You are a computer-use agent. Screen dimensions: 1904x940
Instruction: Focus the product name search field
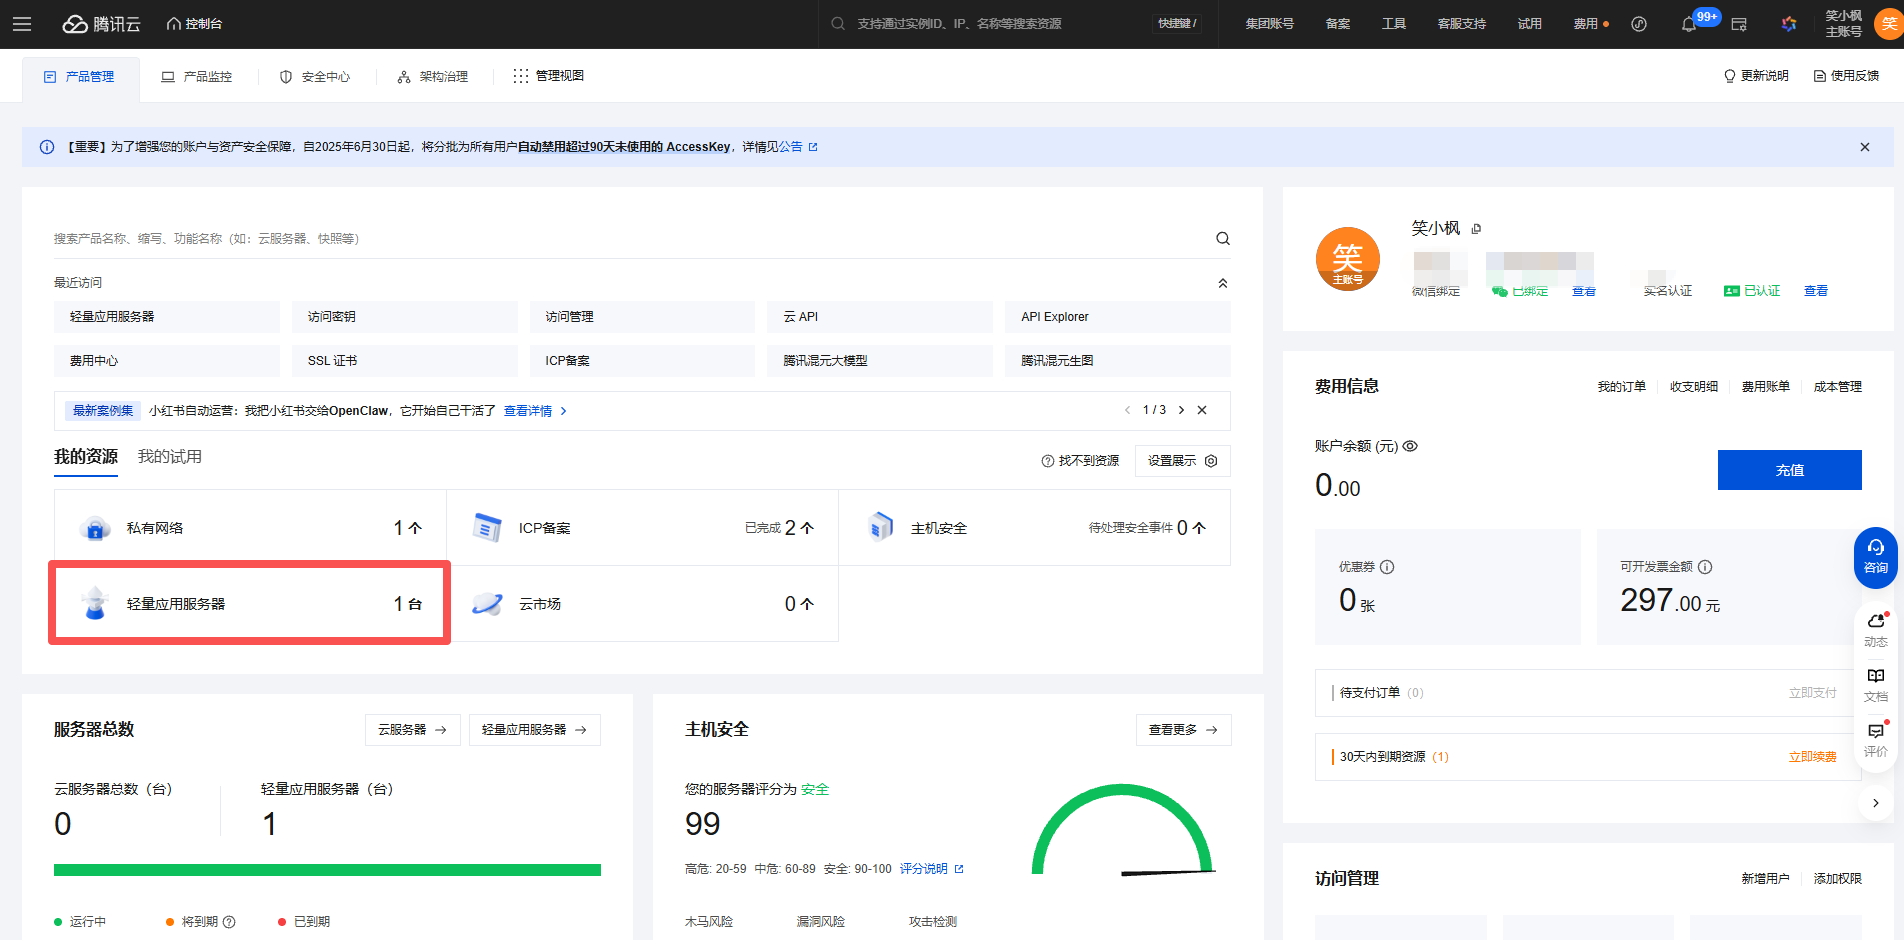coord(630,239)
